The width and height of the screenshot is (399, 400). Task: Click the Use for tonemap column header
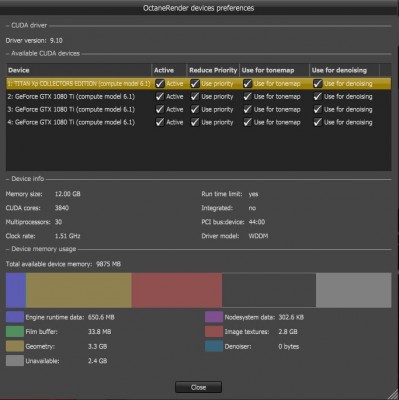pos(274,70)
